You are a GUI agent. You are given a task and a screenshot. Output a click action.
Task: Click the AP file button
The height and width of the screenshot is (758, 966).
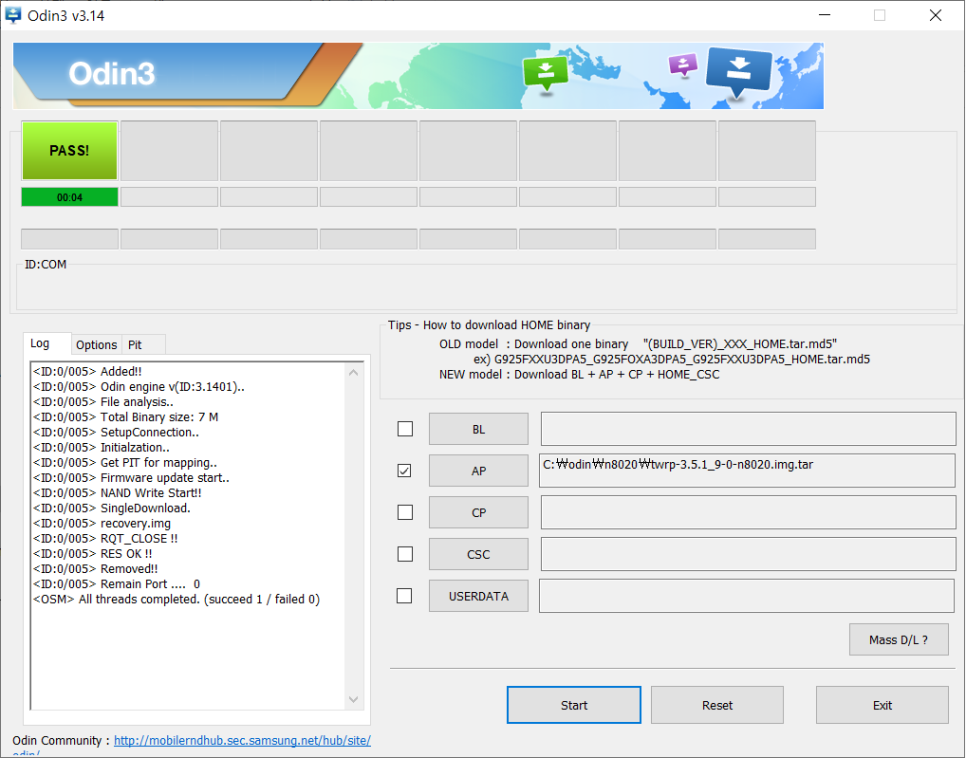pos(479,471)
